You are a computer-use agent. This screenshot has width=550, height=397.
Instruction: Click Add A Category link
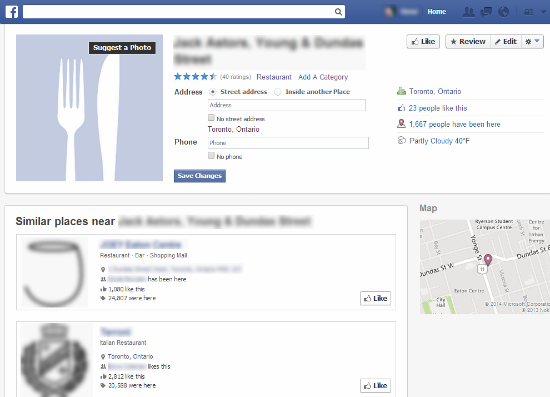click(x=323, y=77)
